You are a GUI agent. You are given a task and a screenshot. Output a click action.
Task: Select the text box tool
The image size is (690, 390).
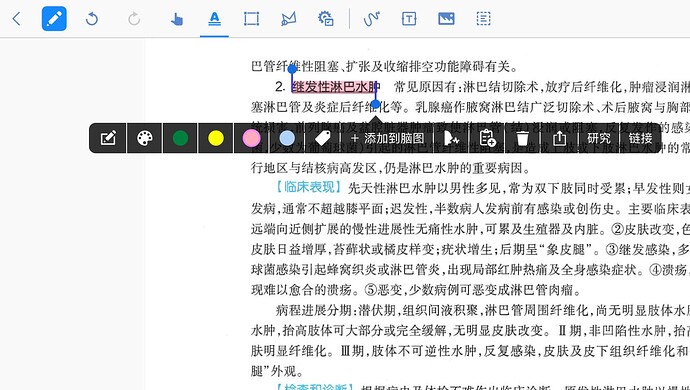(409, 19)
